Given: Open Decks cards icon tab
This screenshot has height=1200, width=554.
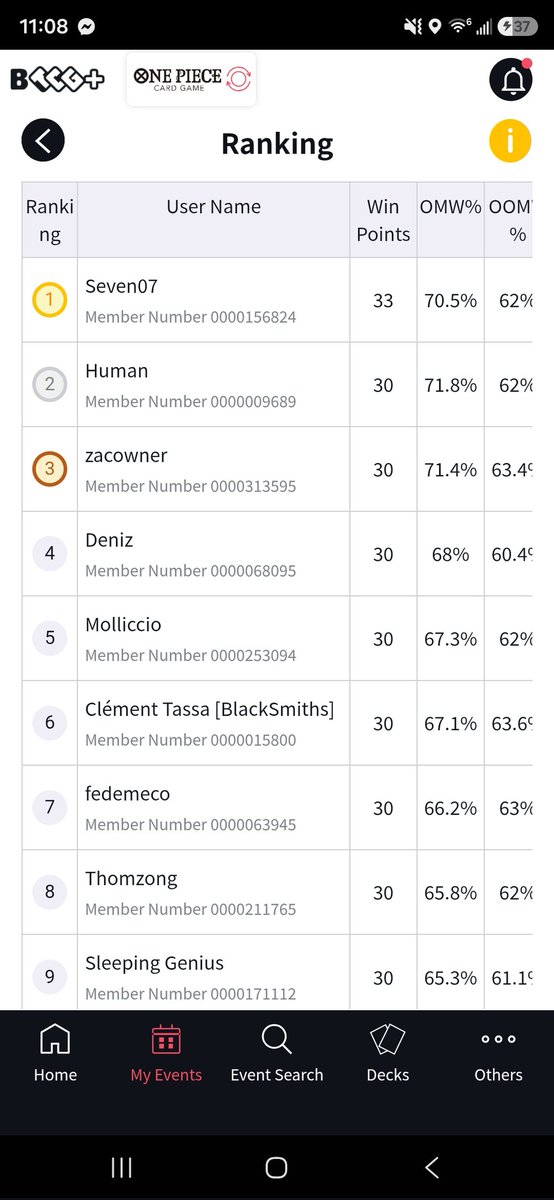Looking at the screenshot, I should click(388, 1054).
